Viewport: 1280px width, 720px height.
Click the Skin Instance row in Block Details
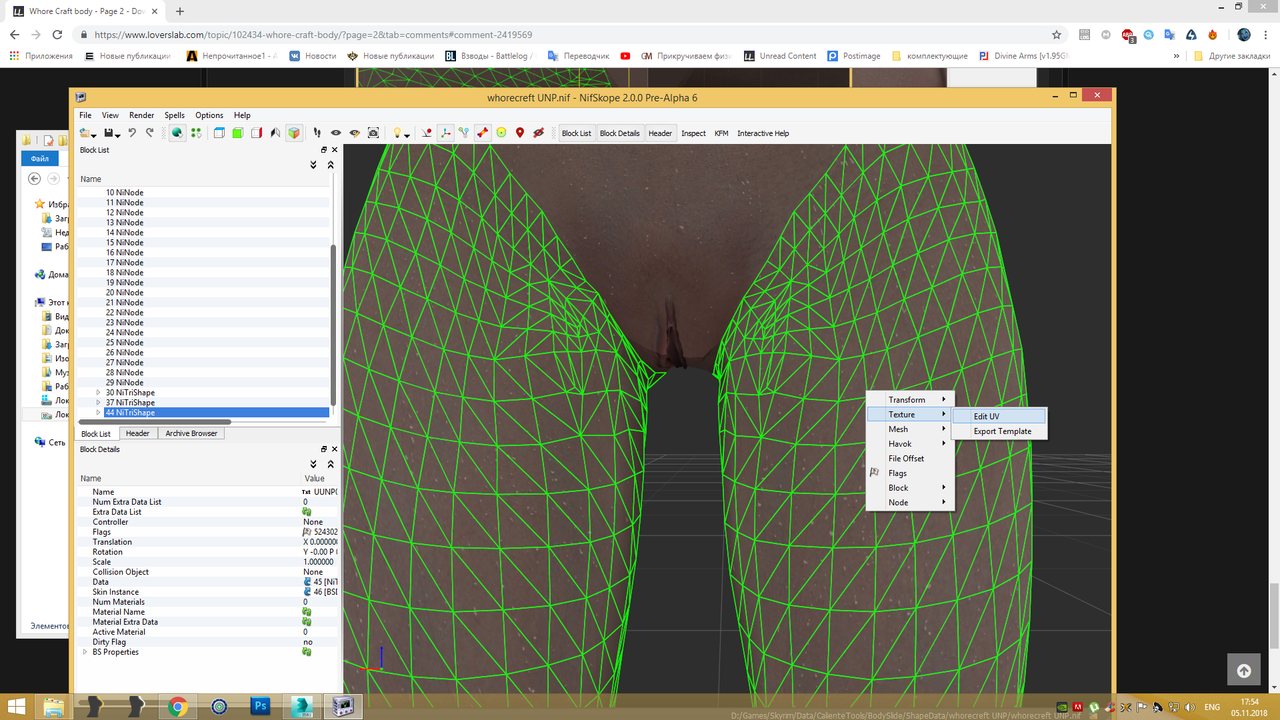click(209, 592)
